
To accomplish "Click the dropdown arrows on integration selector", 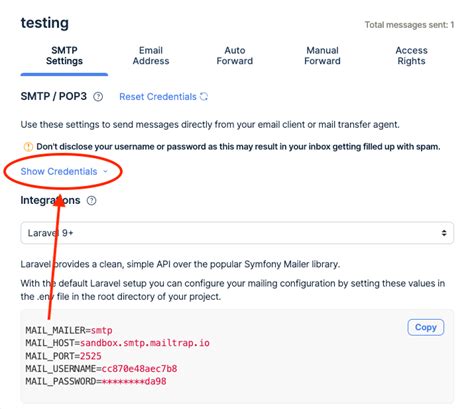I will point(444,233).
